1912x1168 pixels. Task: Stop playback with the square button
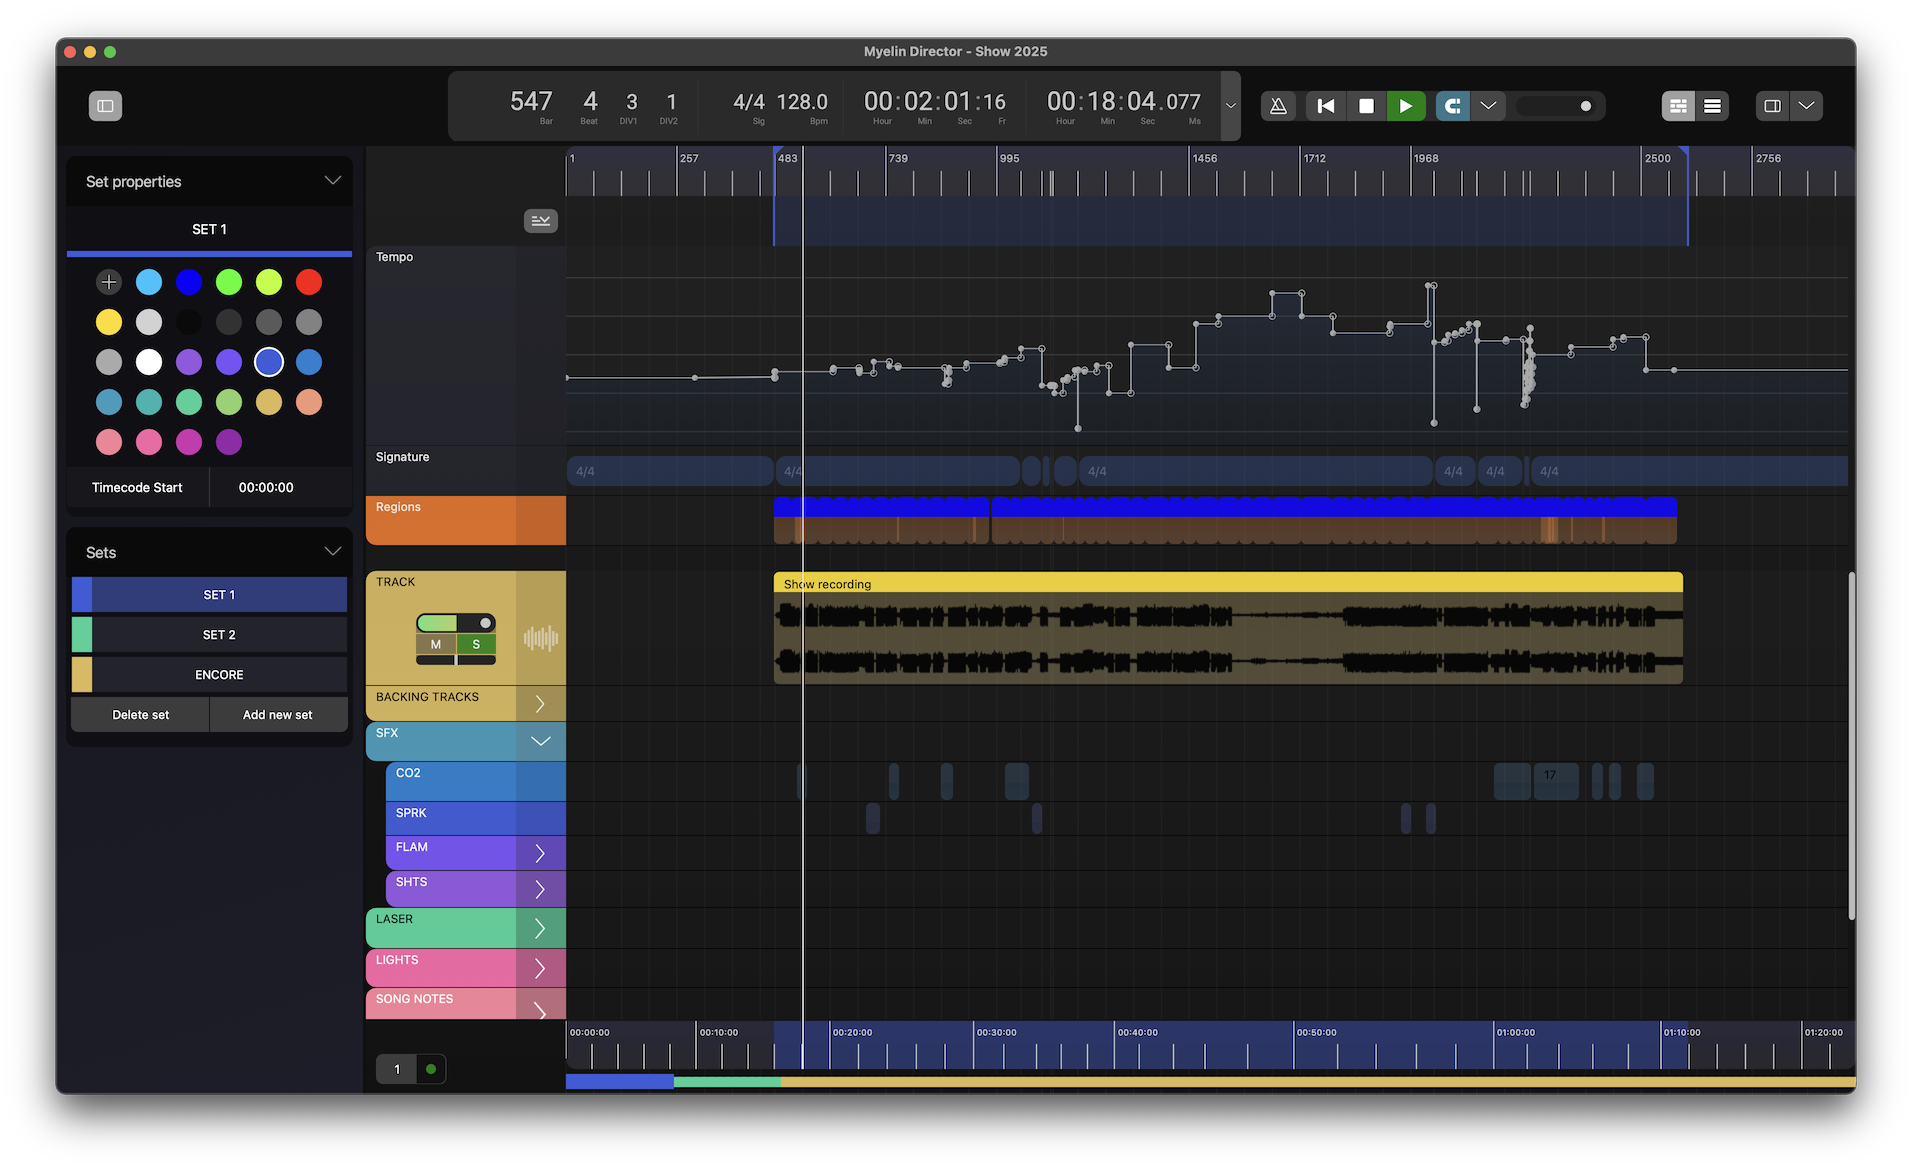click(1366, 106)
